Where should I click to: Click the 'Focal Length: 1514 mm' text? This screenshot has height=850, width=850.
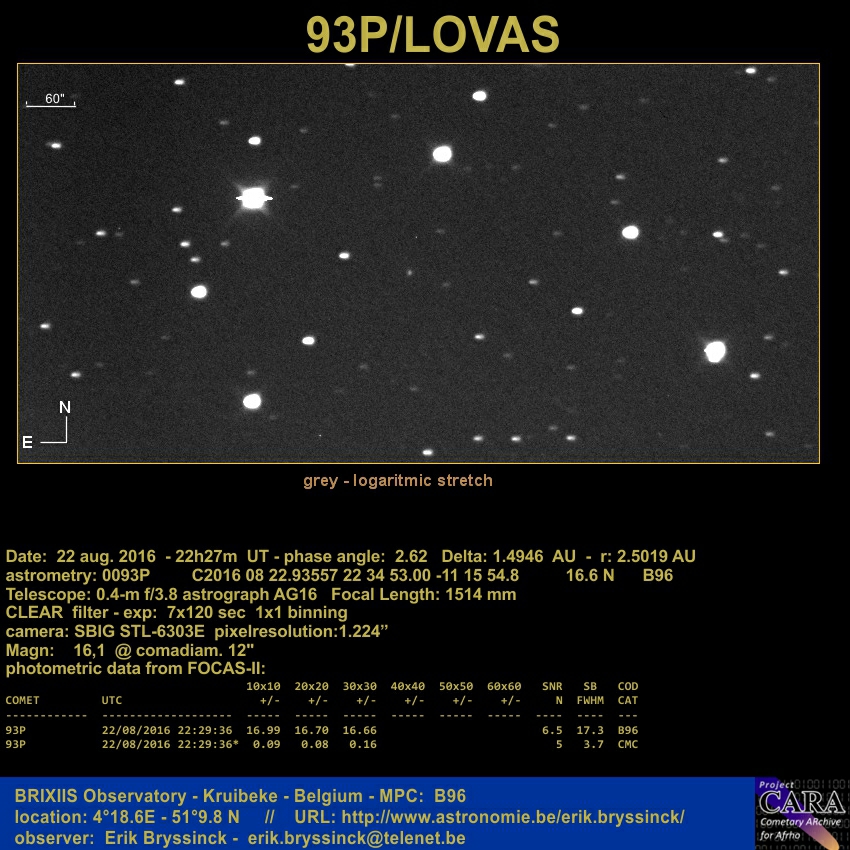(423, 595)
